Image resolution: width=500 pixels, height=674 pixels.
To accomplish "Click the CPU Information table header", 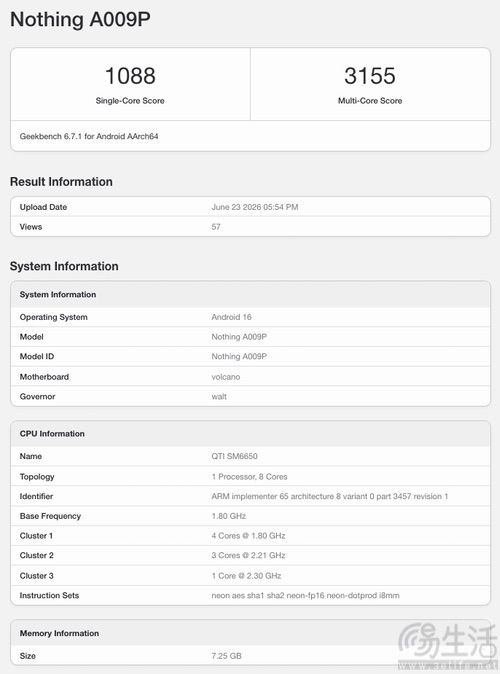I will [250, 434].
